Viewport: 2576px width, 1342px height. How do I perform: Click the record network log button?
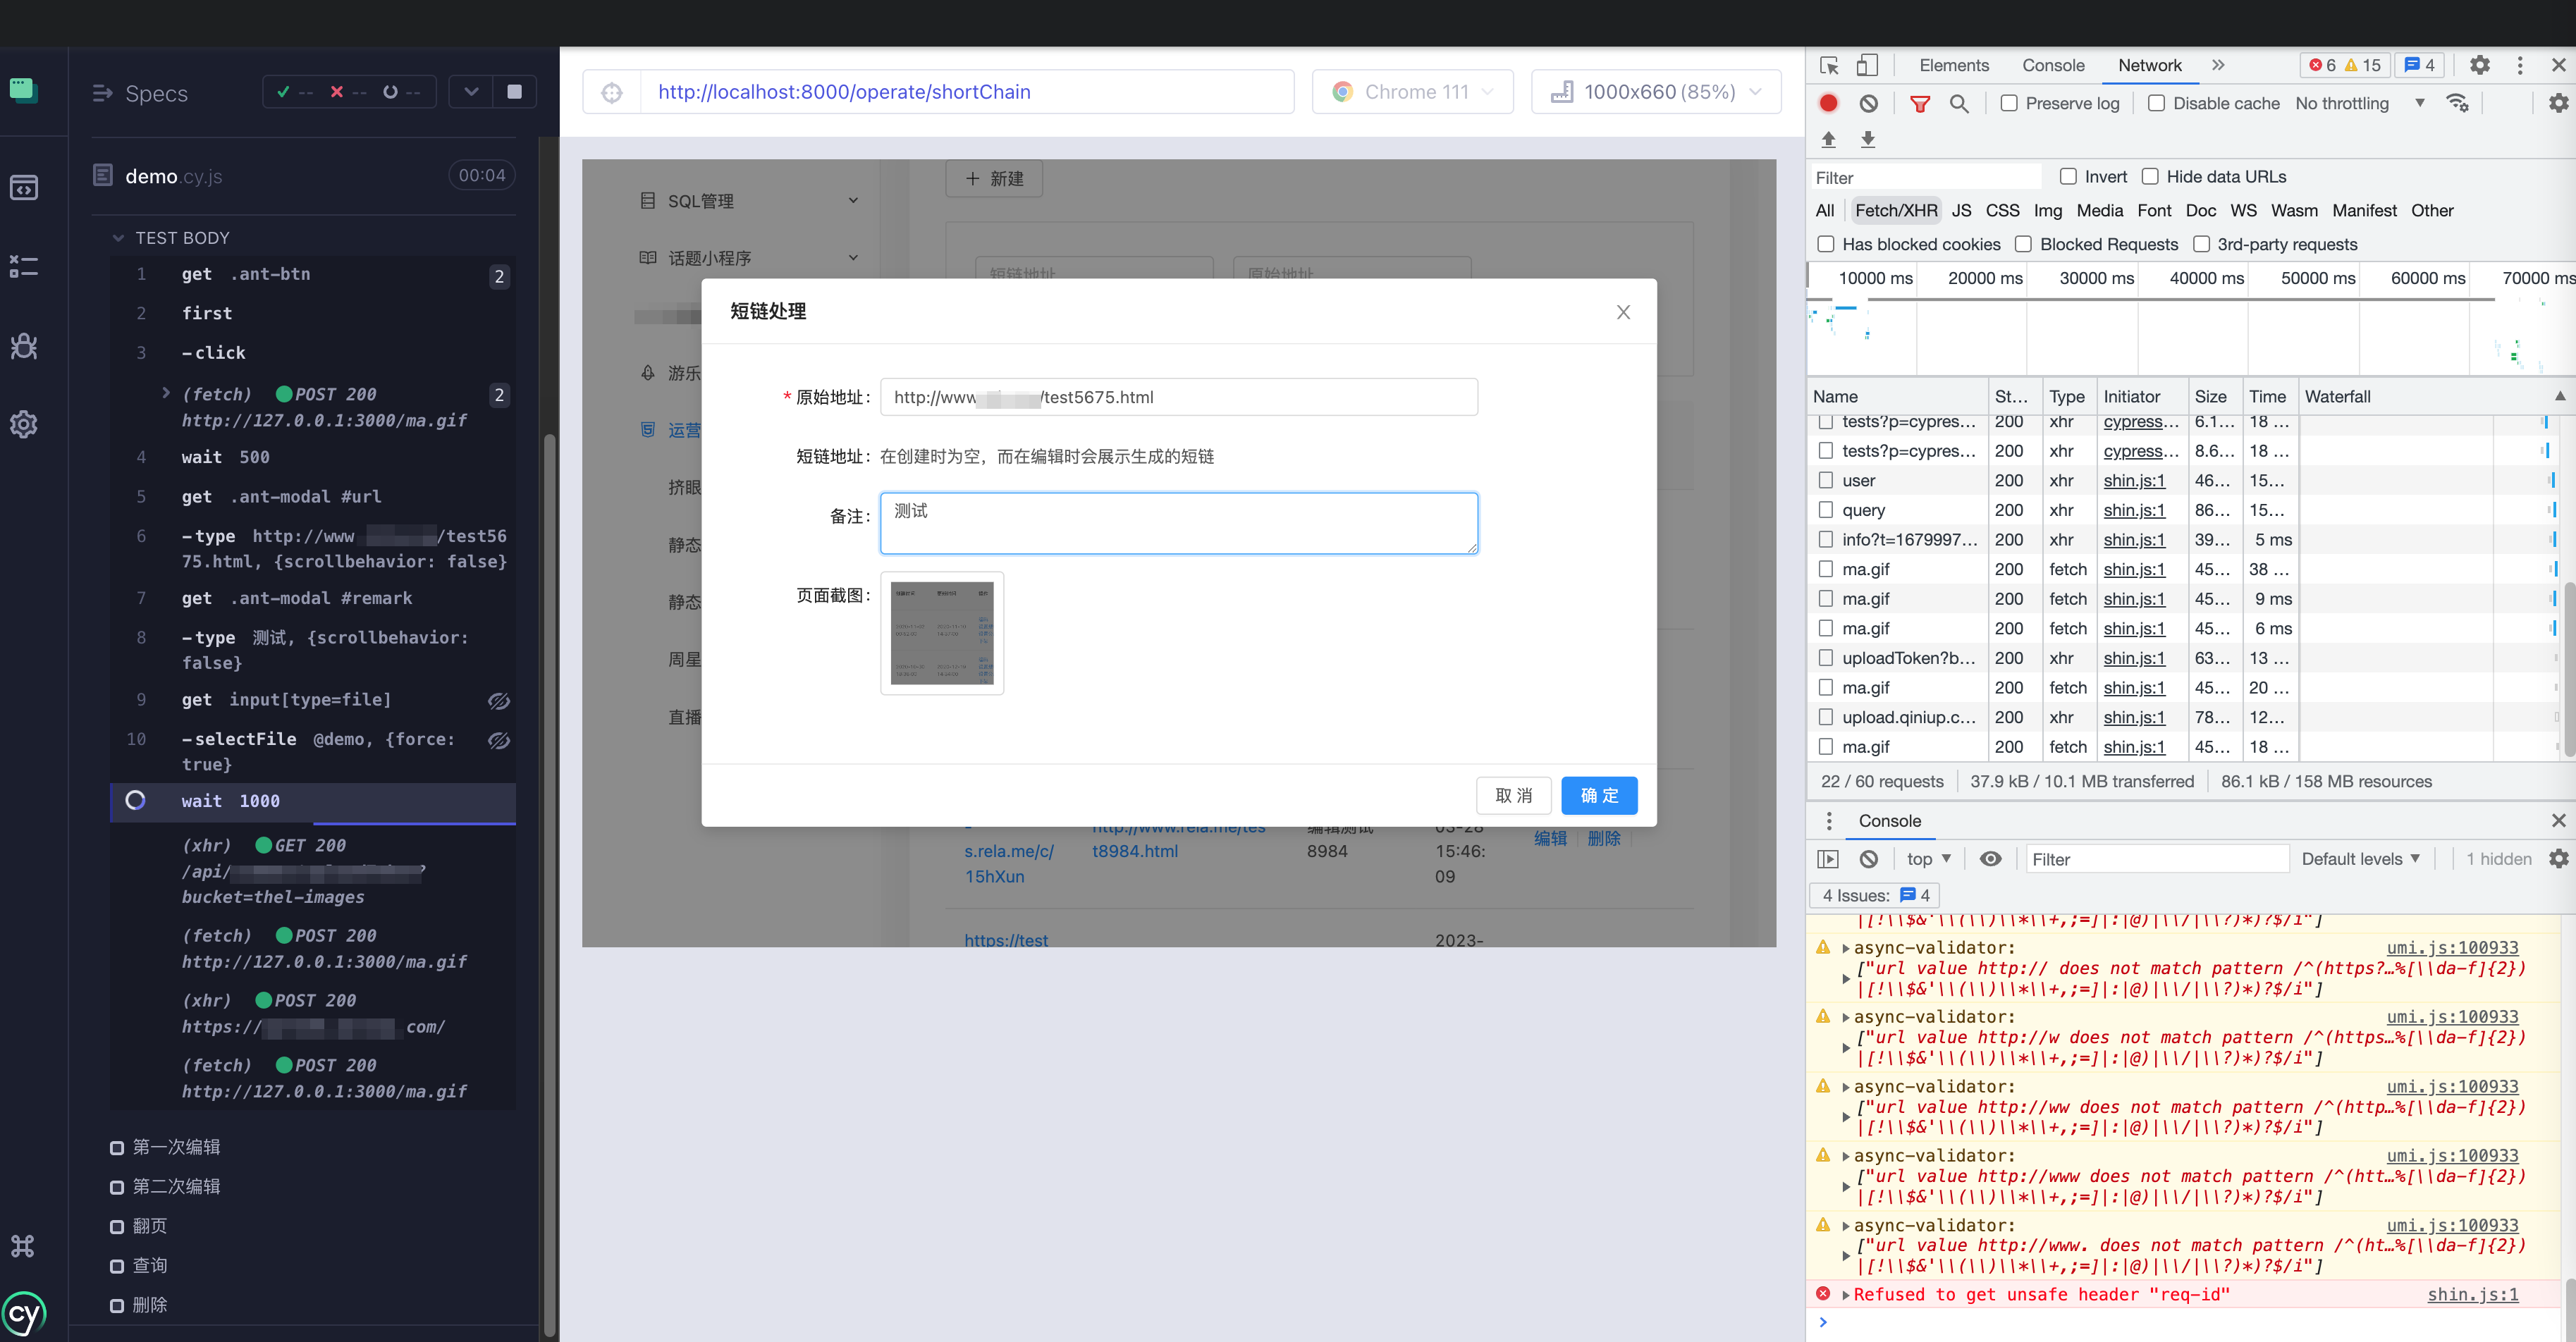[1828, 103]
